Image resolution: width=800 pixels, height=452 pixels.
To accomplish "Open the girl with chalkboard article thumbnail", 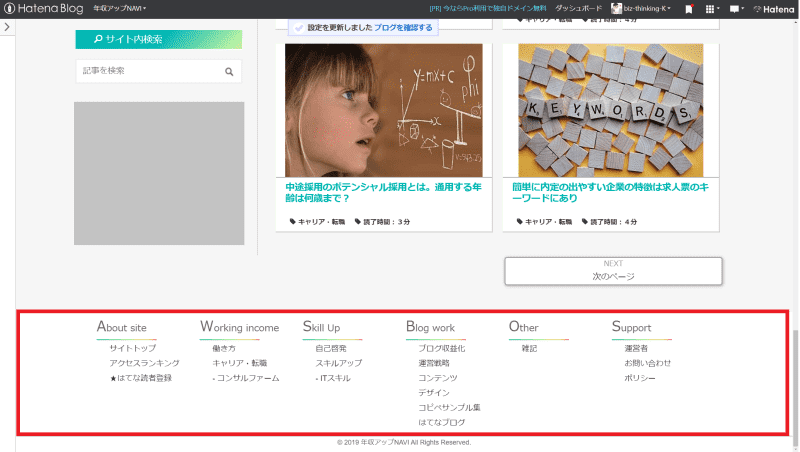I will tap(384, 110).
